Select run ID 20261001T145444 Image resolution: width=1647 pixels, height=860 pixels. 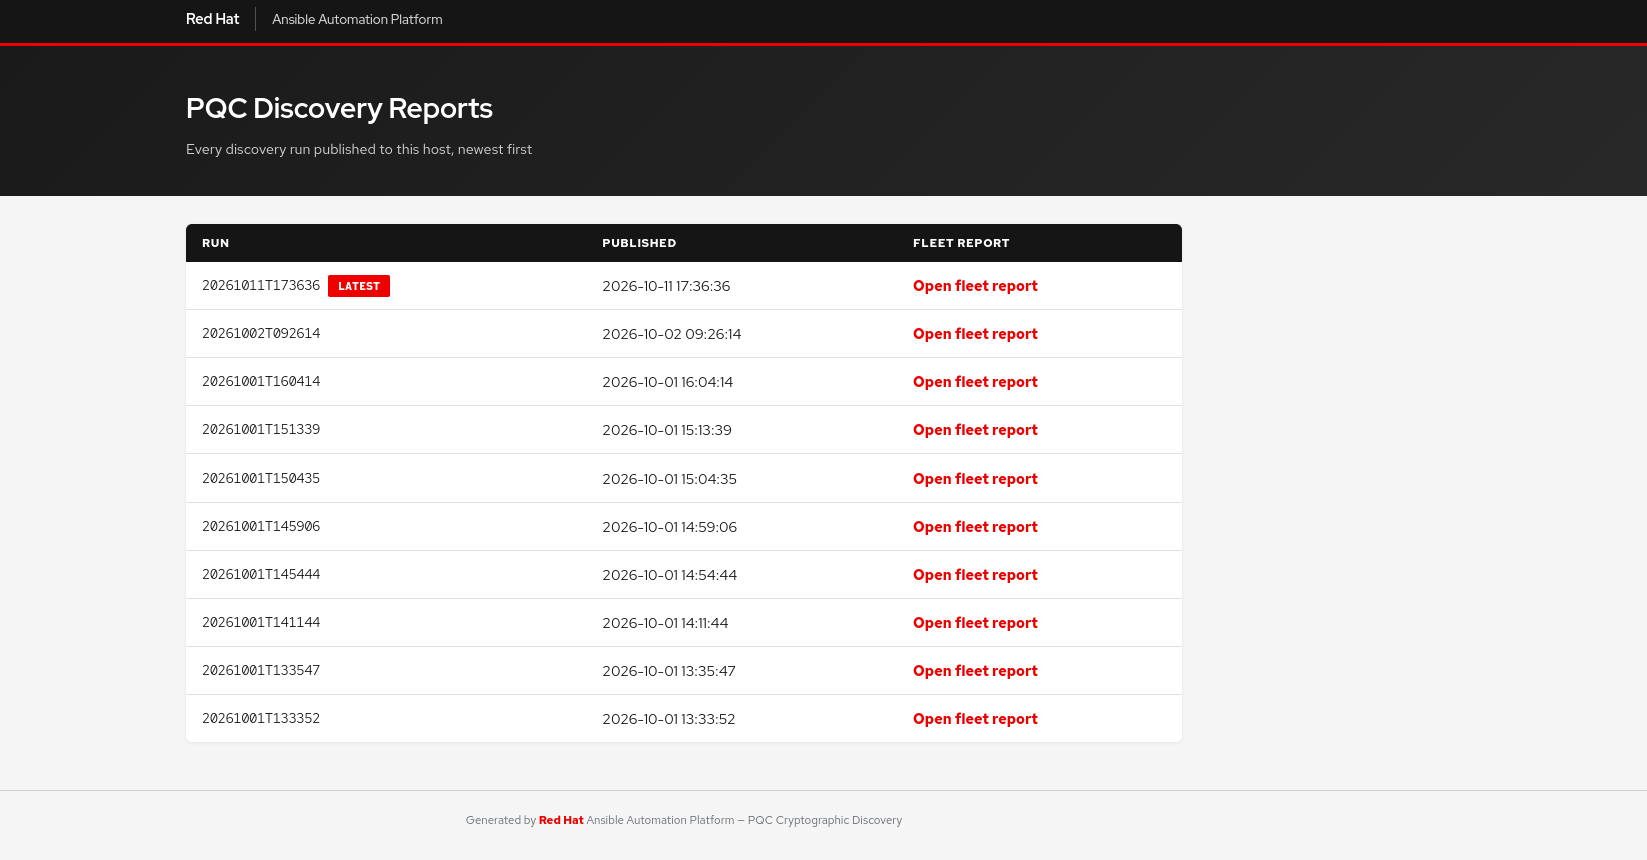[261, 575]
